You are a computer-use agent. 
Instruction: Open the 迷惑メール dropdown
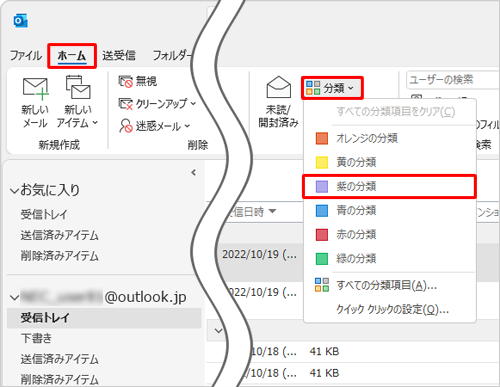tap(154, 126)
